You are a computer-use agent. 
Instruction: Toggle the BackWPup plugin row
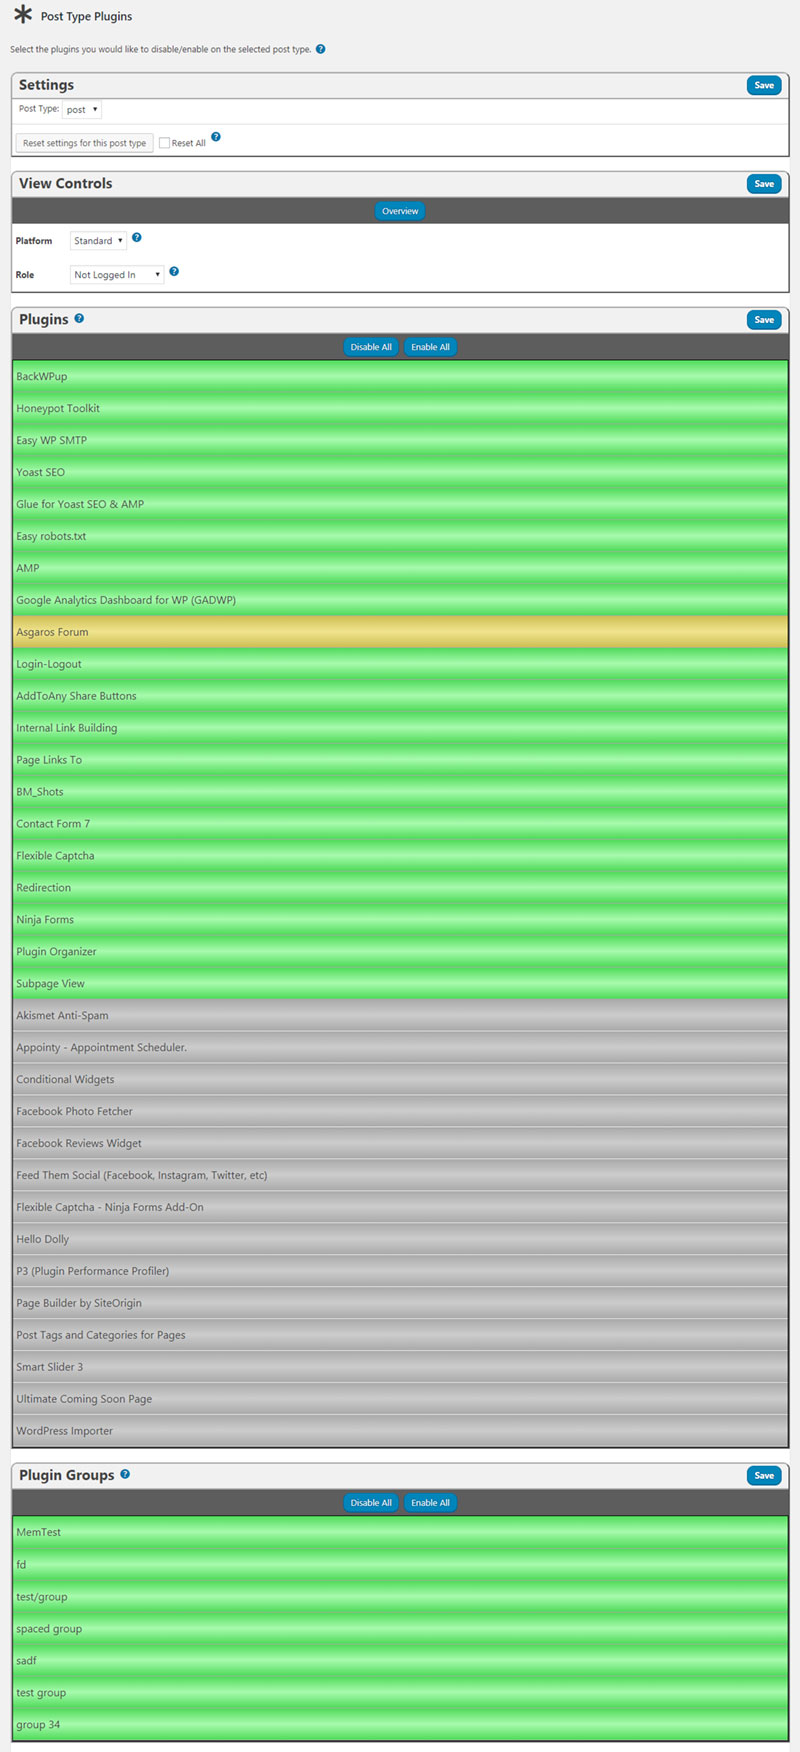pos(400,376)
